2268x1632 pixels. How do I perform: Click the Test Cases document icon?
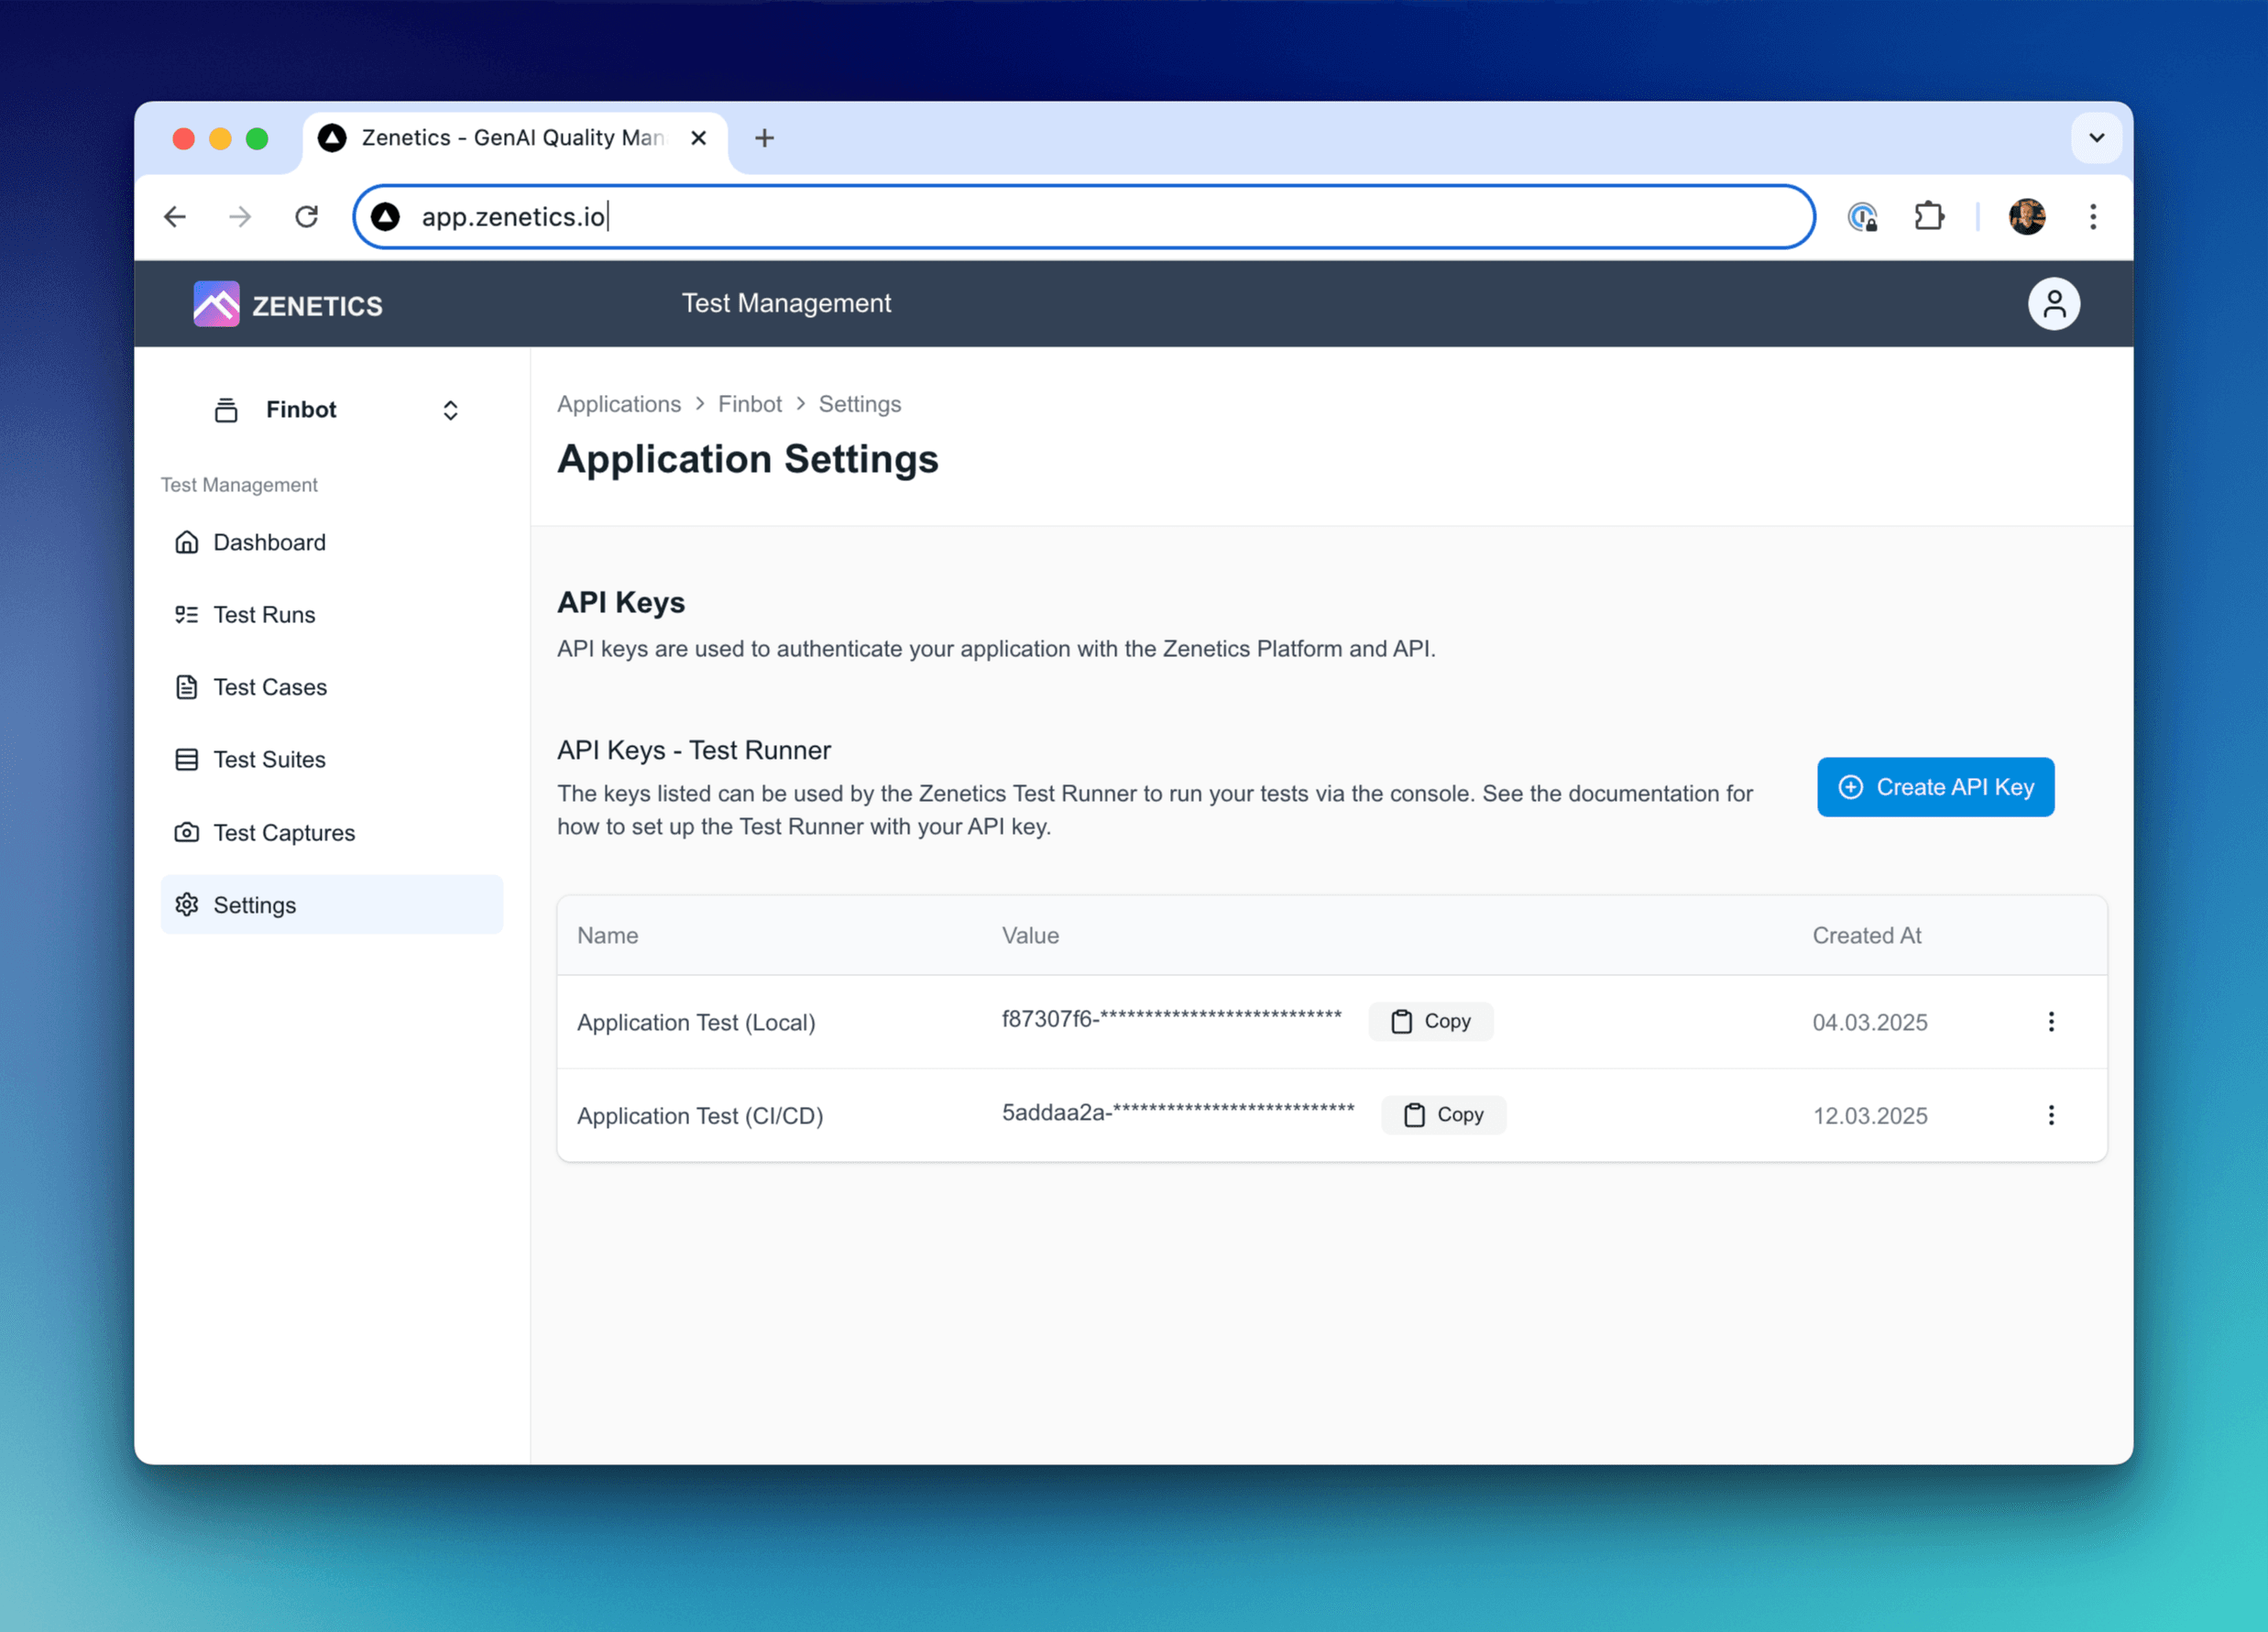coord(187,687)
